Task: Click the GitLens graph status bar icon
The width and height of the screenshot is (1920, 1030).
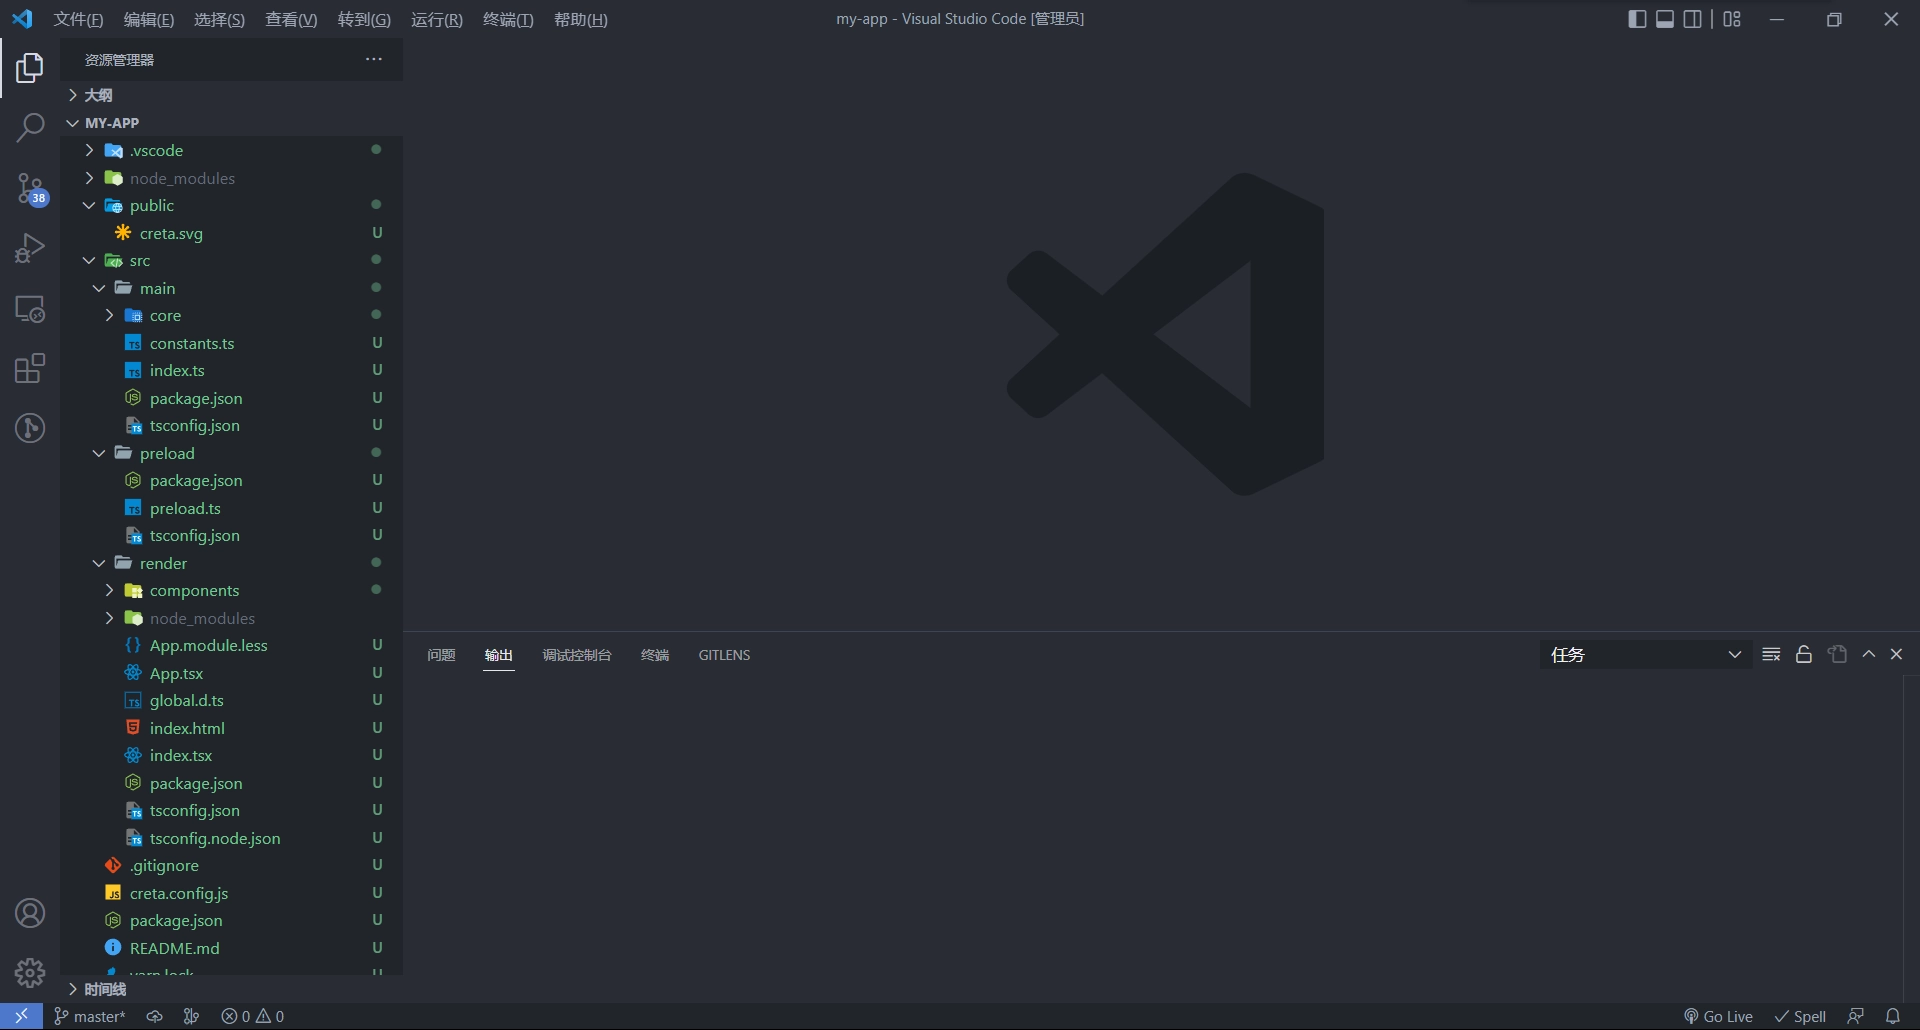Action: (191, 1016)
